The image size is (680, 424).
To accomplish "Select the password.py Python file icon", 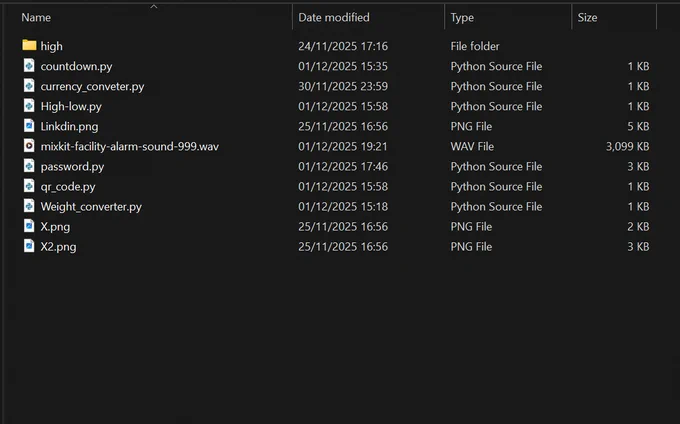I will tap(29, 166).
